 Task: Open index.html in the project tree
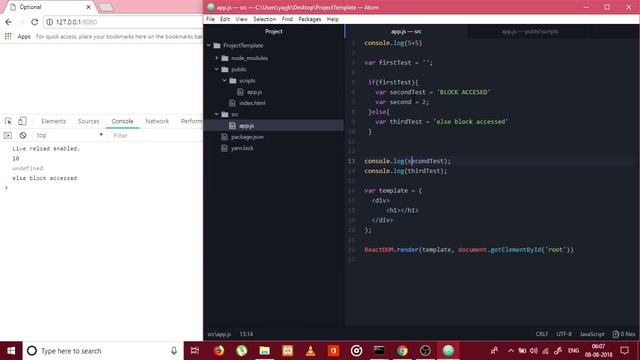(x=252, y=103)
